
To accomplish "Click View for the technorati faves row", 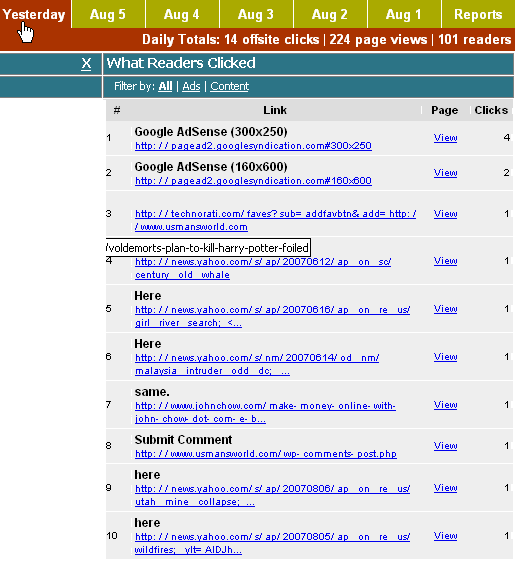I will click(445, 214).
